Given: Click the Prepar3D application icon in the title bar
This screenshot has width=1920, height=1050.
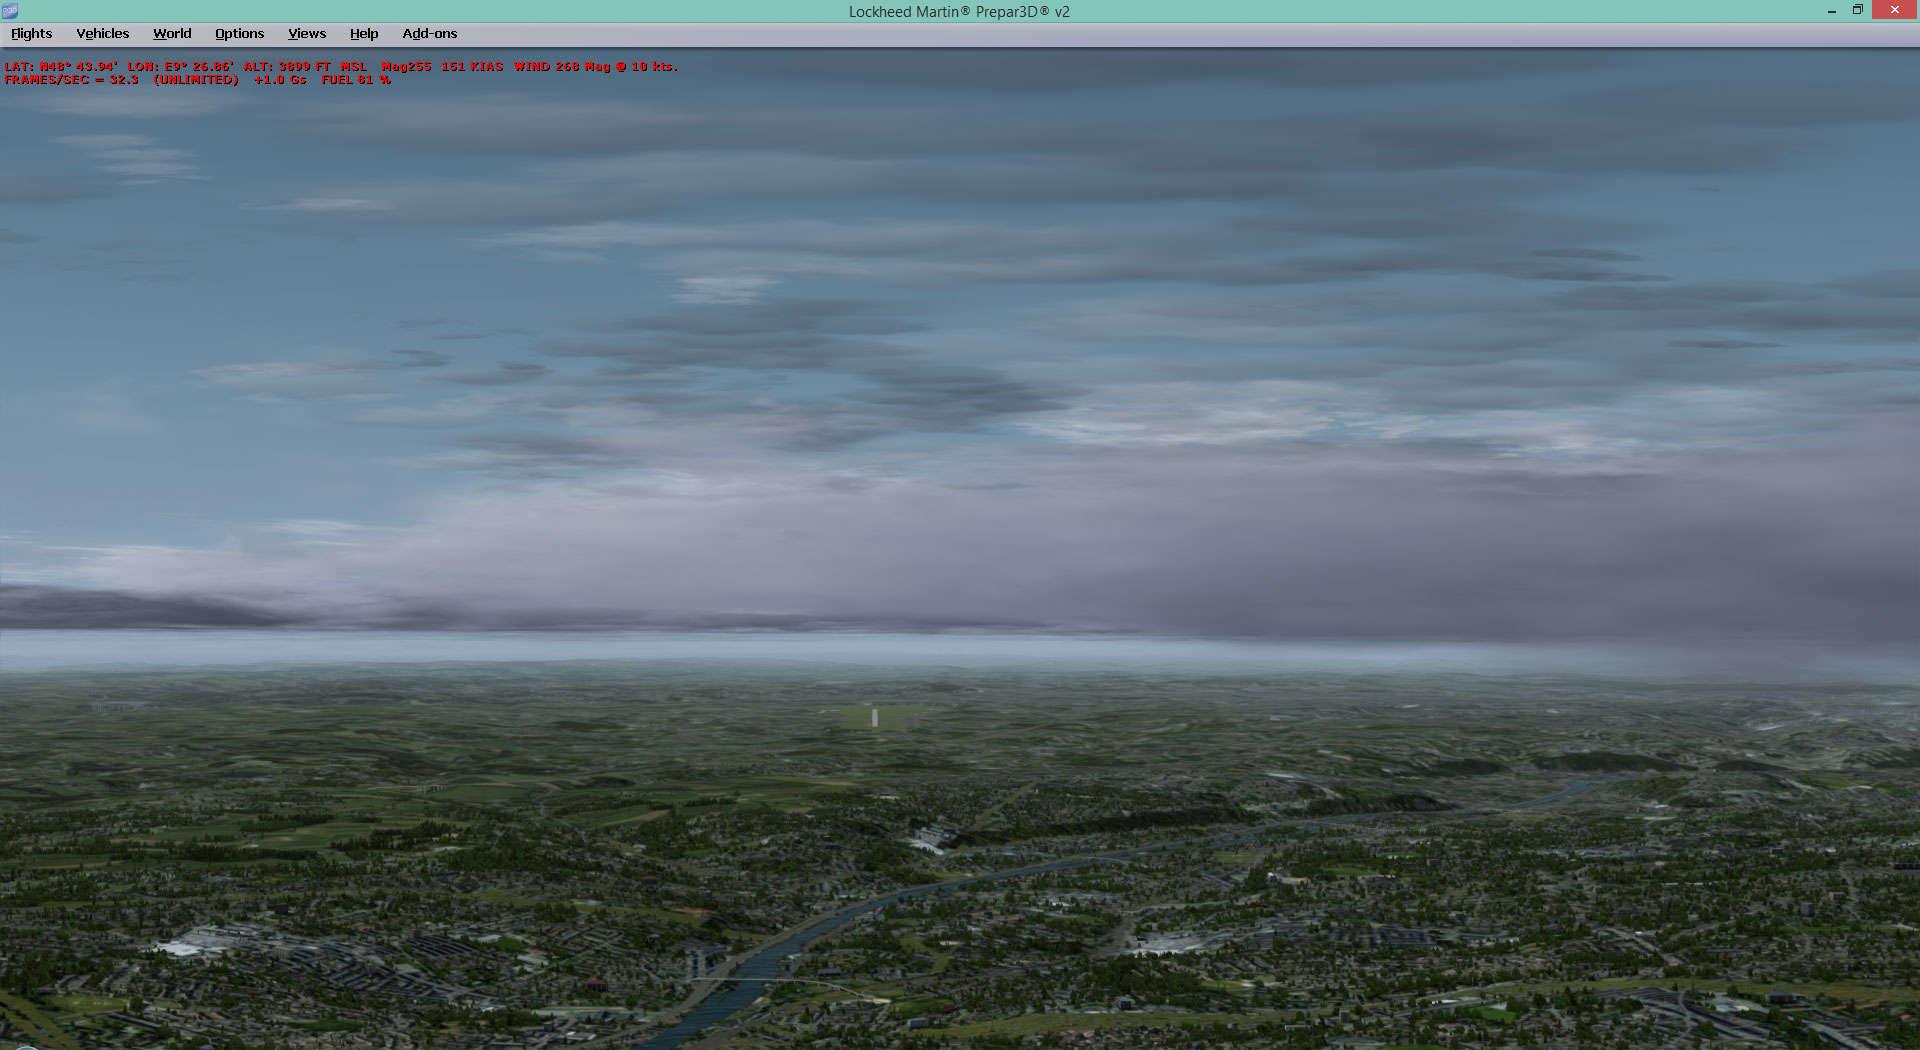Looking at the screenshot, I should (10, 10).
